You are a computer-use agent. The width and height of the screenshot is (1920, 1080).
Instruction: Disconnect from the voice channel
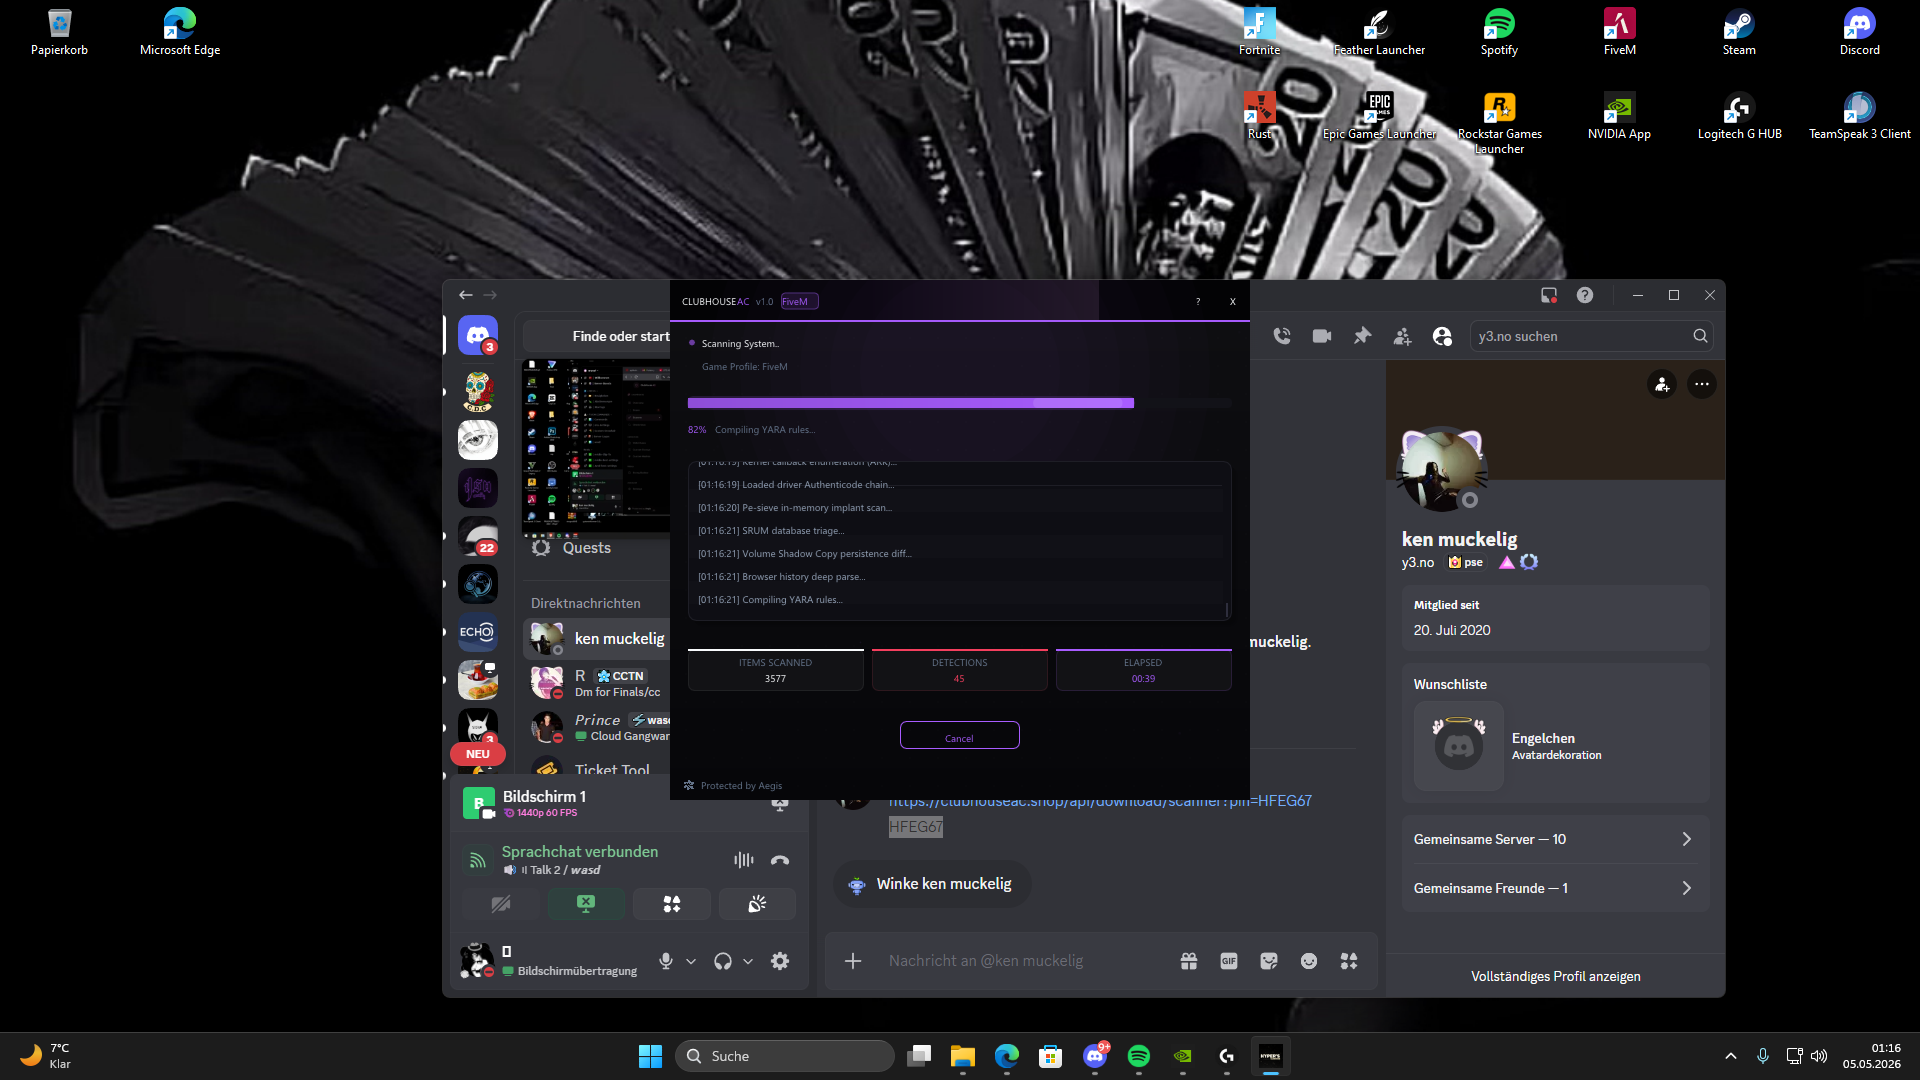click(x=780, y=860)
